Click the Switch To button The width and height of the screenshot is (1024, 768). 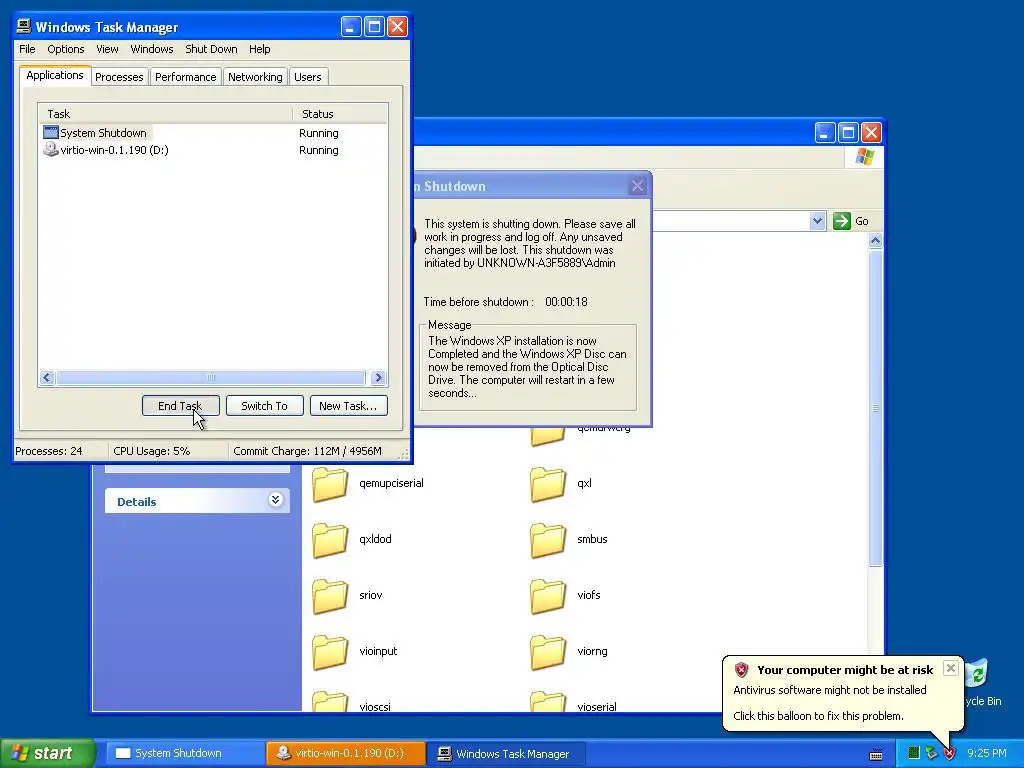coord(264,406)
